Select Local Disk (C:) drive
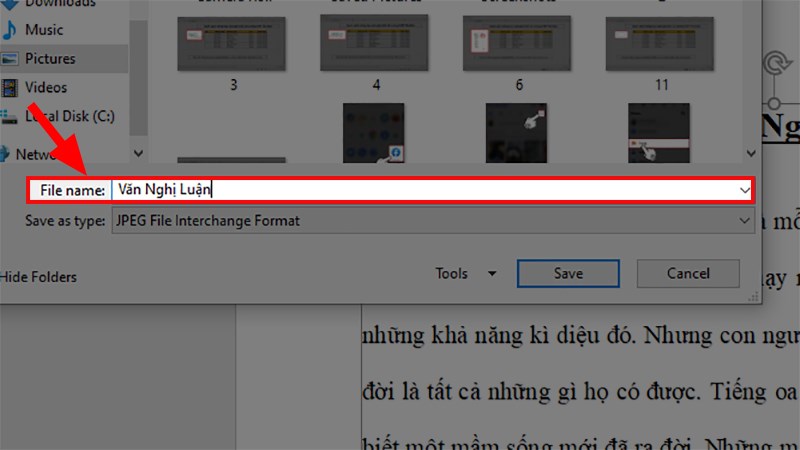The height and width of the screenshot is (450, 800). tap(70, 116)
